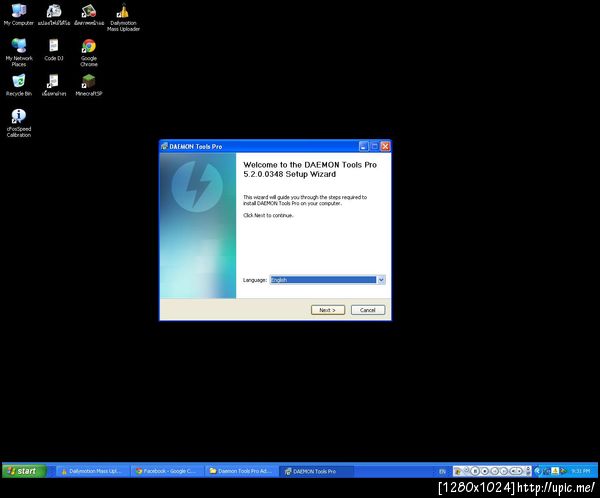
Task: Close the DAEMON Tools Pro setup window
Action: coord(385,146)
